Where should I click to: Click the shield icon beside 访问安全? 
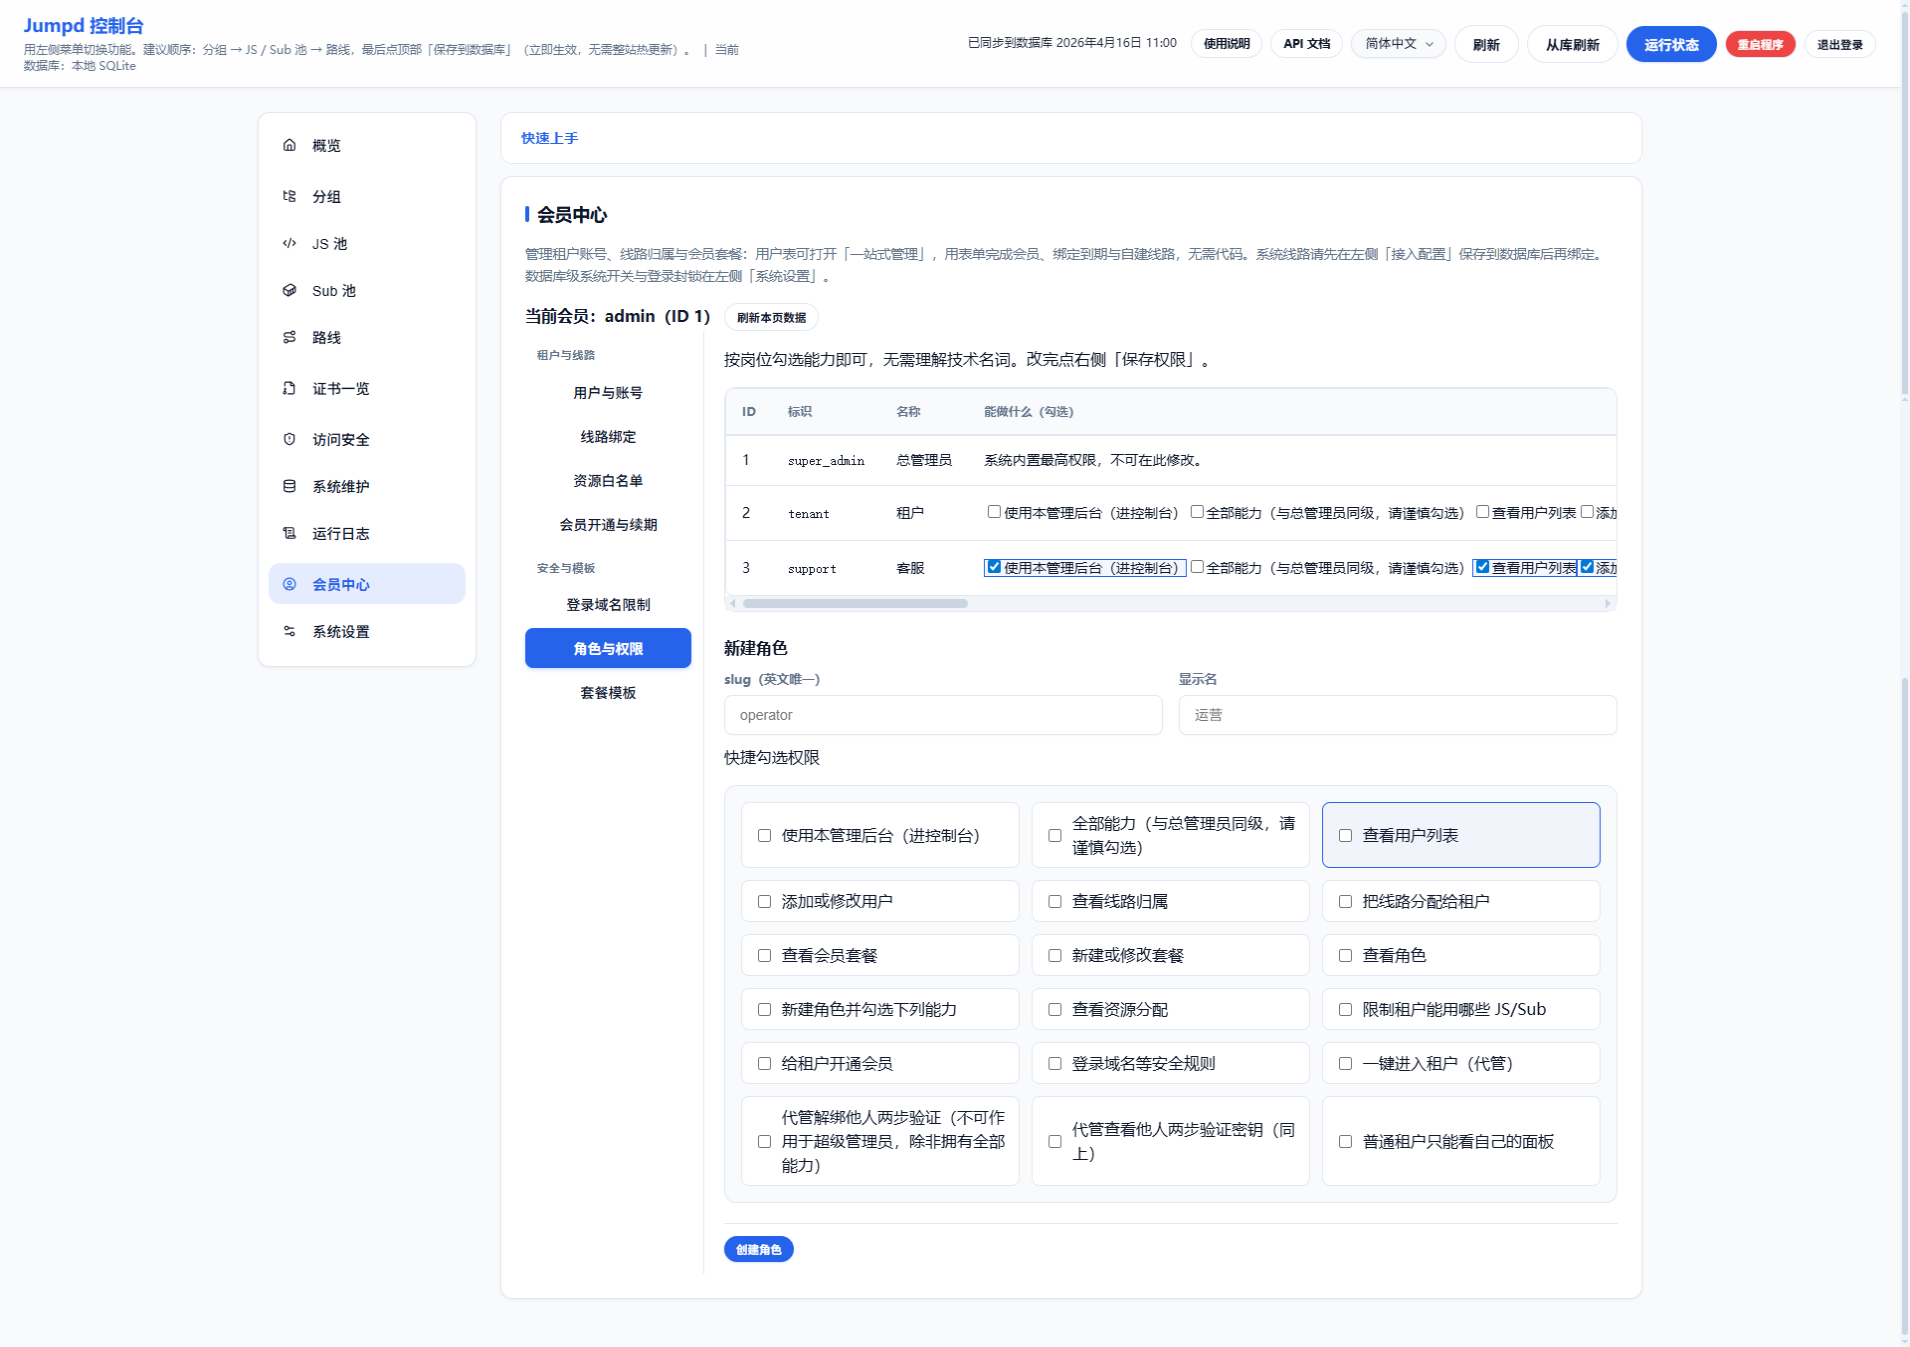point(289,439)
